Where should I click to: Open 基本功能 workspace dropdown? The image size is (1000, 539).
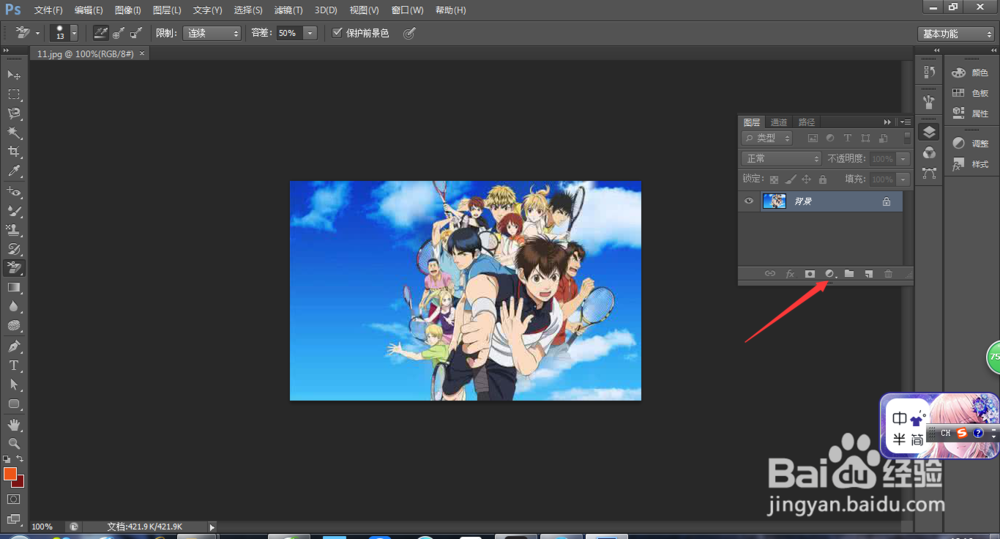click(x=956, y=34)
